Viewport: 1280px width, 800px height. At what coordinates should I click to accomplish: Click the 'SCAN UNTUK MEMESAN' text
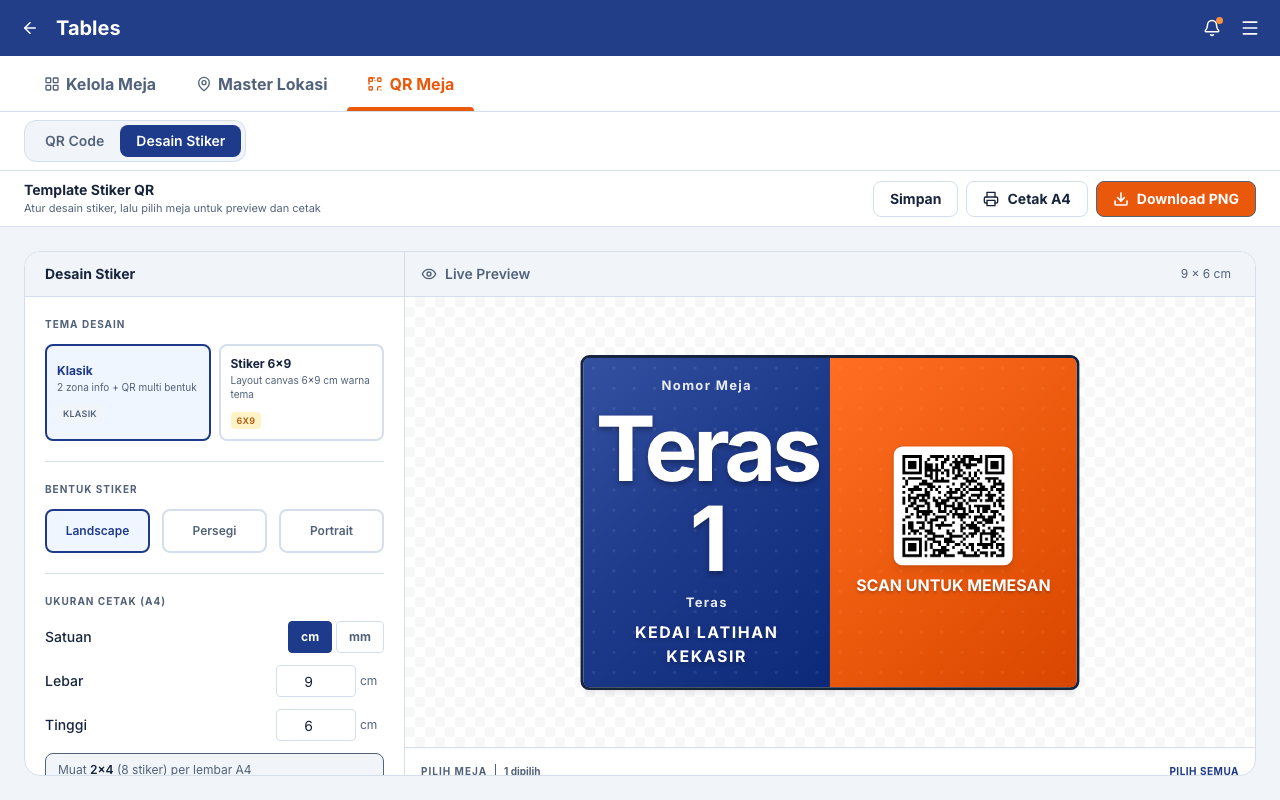953,586
